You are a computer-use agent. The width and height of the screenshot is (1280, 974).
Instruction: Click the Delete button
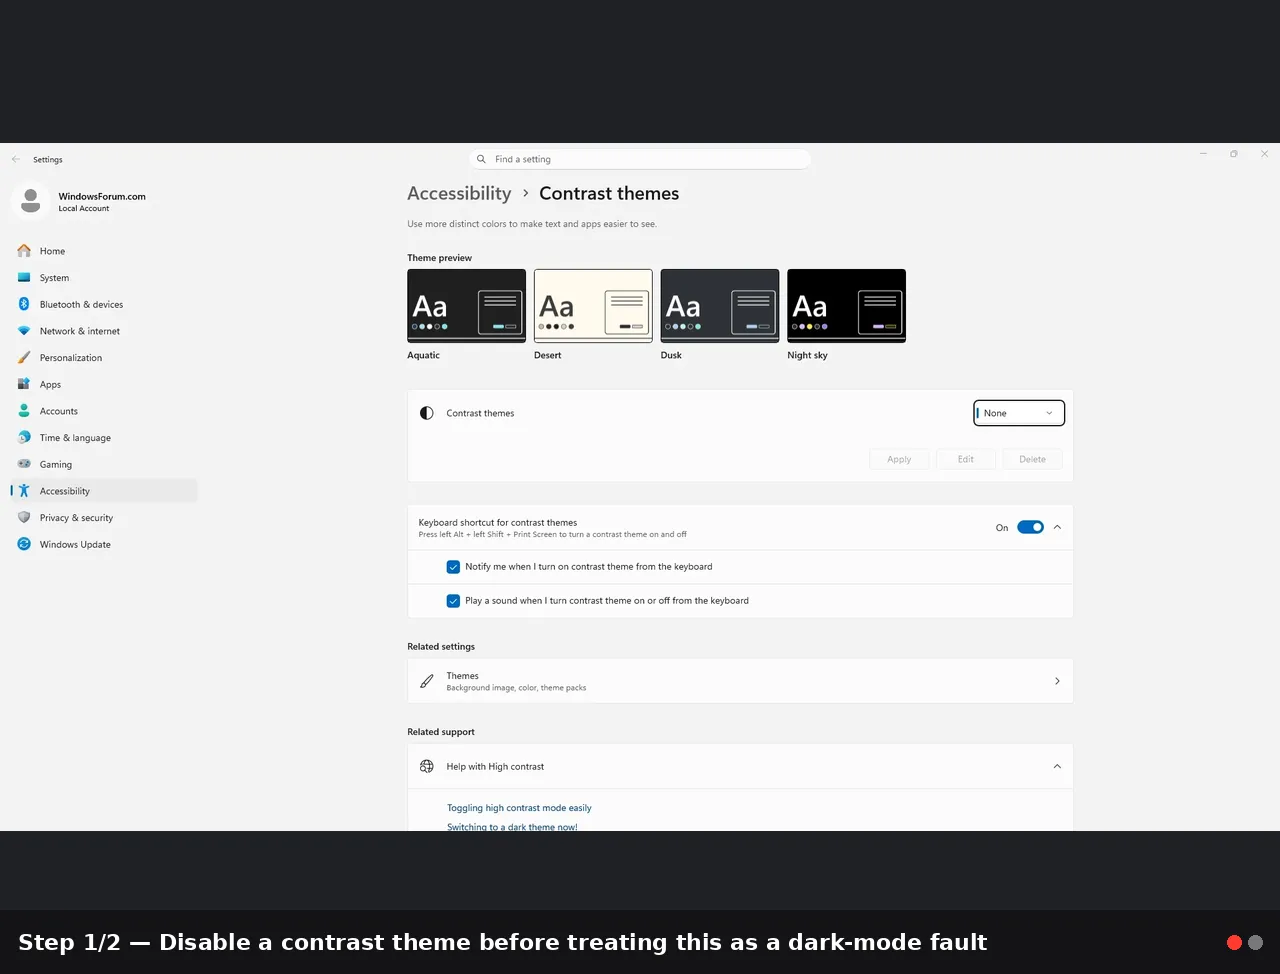click(1032, 459)
